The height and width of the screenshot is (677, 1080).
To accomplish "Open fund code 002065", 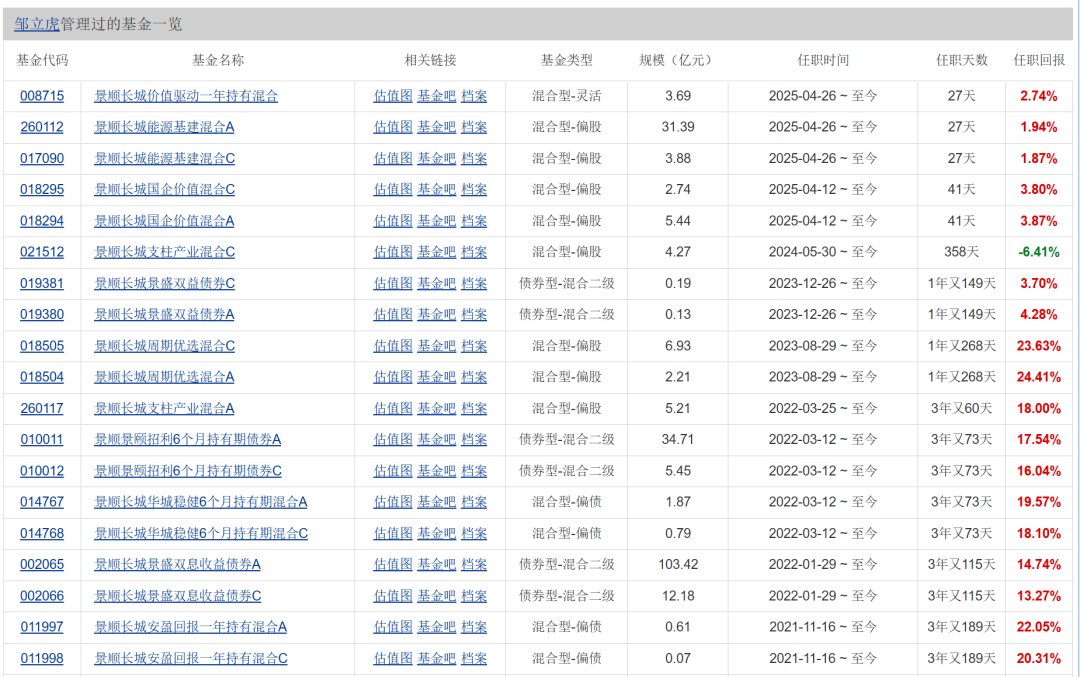I will [x=42, y=565].
